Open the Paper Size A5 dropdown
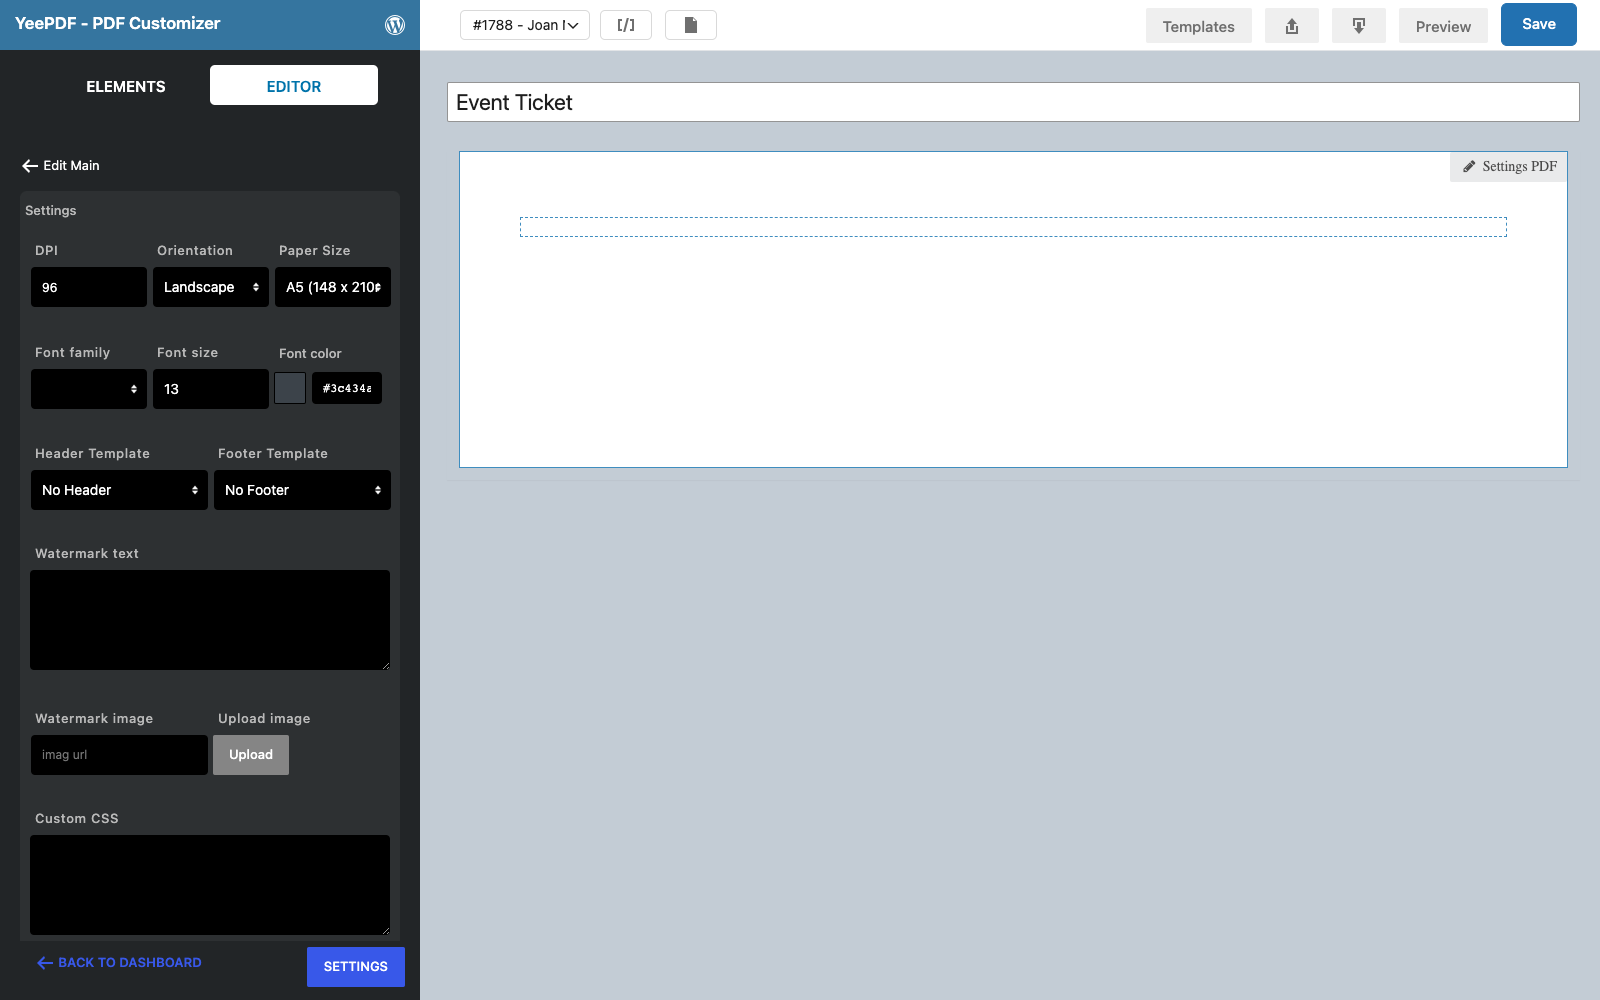 pyautogui.click(x=333, y=287)
